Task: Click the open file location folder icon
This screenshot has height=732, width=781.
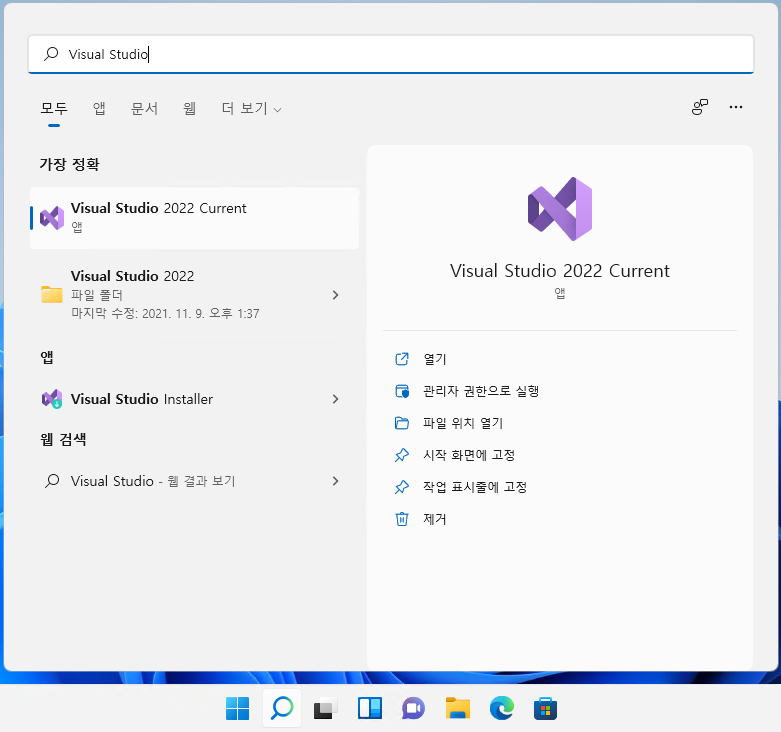Action: pyautogui.click(x=402, y=423)
